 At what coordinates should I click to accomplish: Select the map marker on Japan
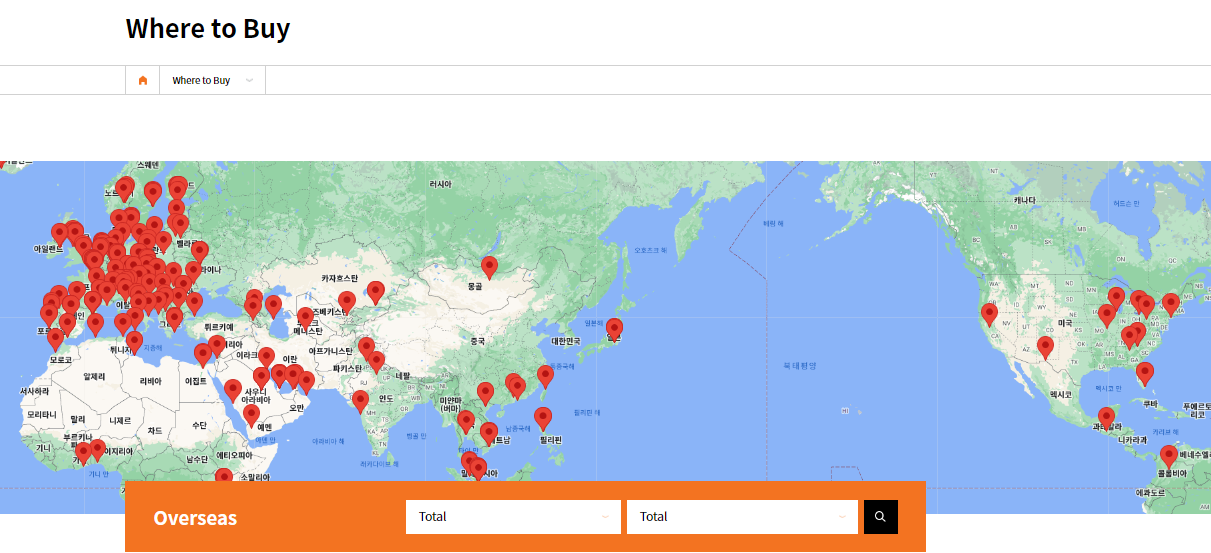point(614,328)
